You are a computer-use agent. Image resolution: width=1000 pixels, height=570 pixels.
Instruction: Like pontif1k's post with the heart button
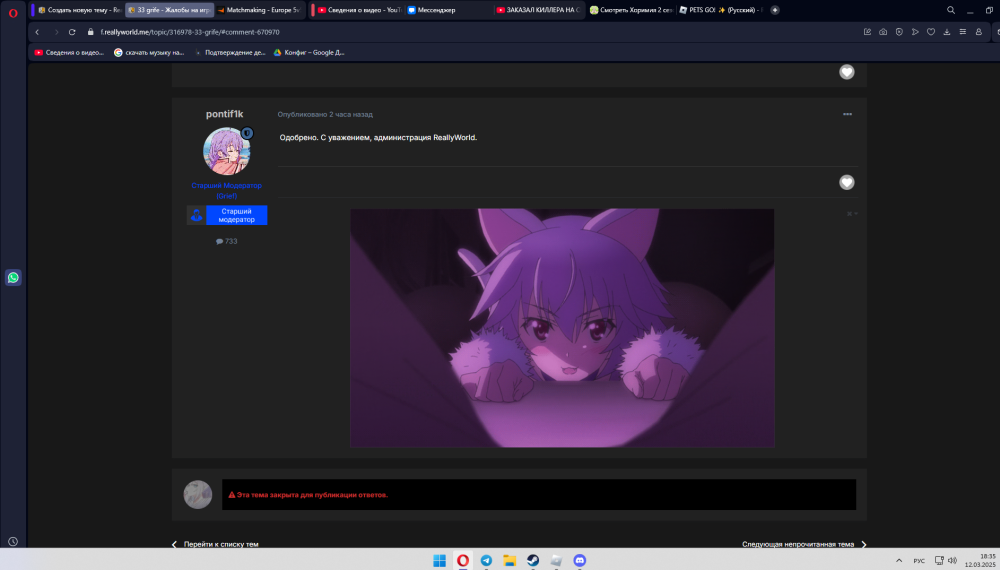pyautogui.click(x=846, y=182)
